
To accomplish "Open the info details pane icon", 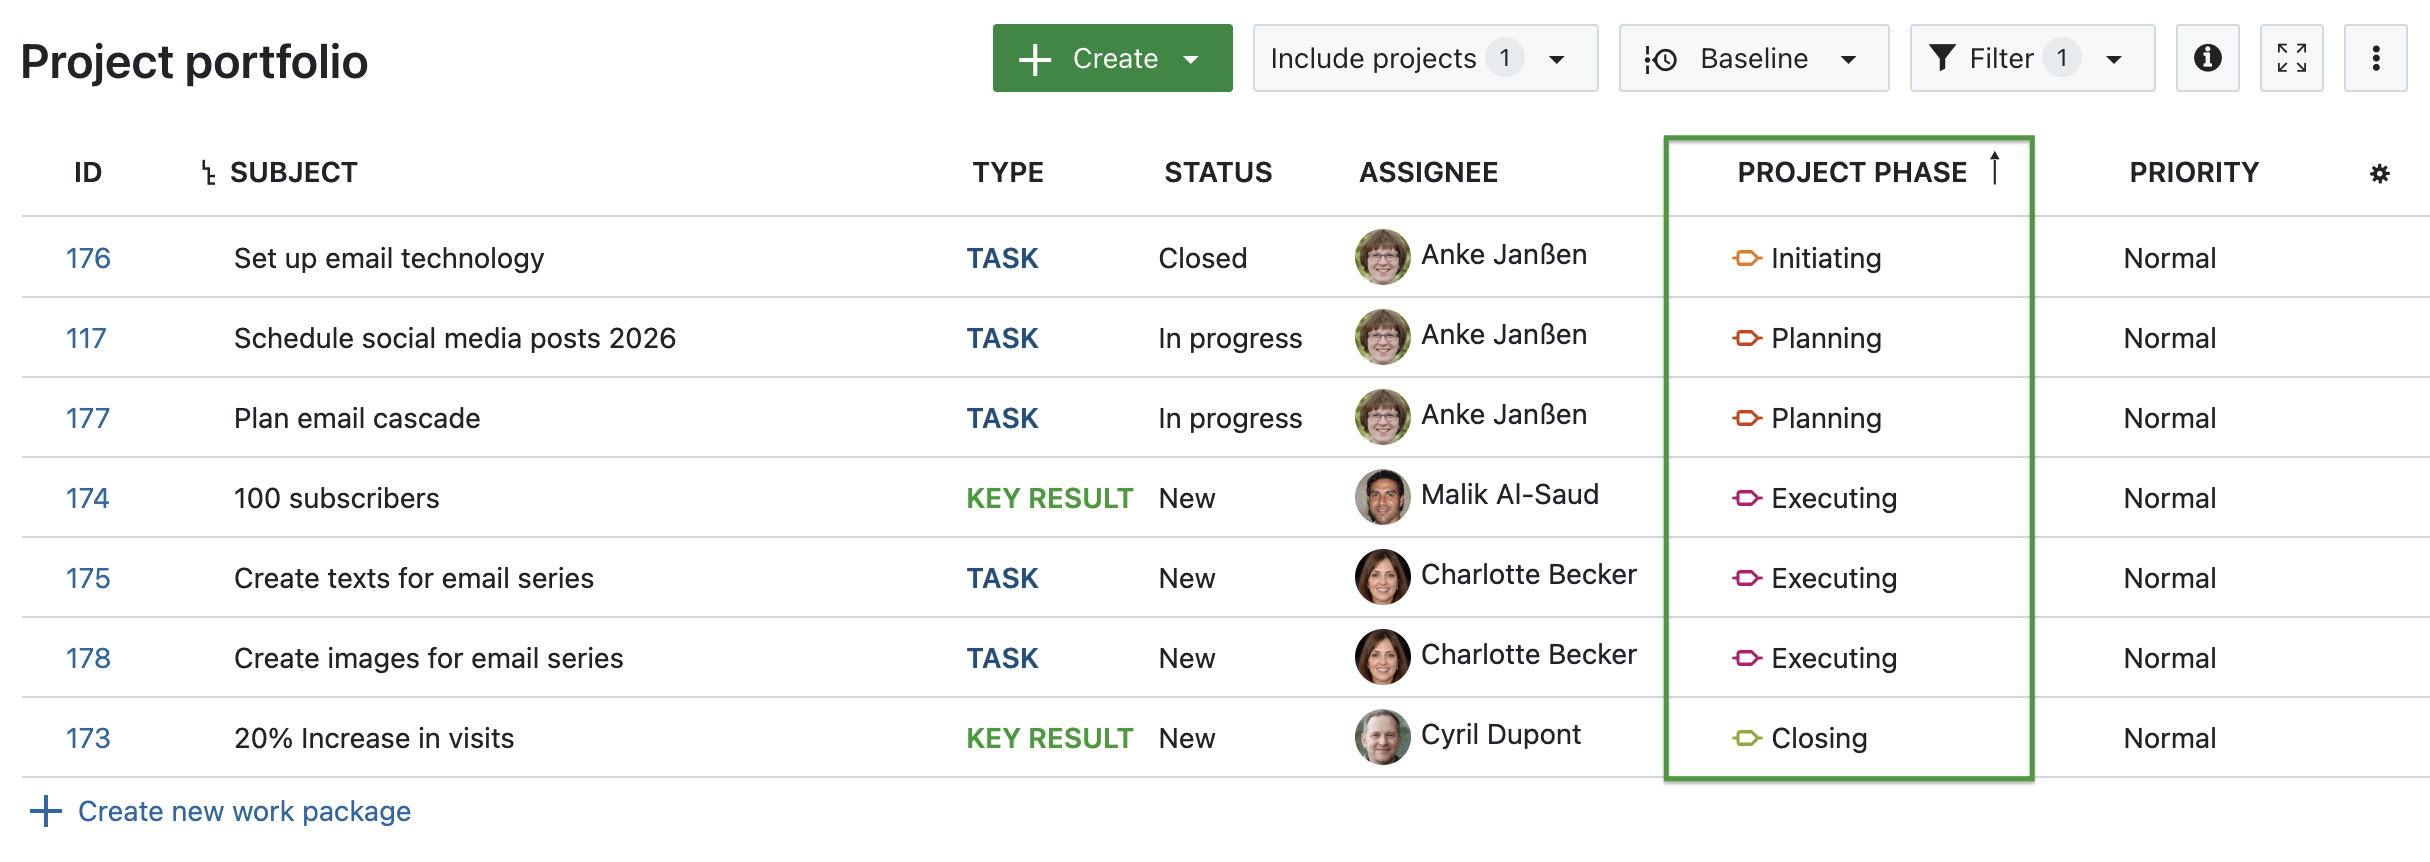I will (2207, 59).
